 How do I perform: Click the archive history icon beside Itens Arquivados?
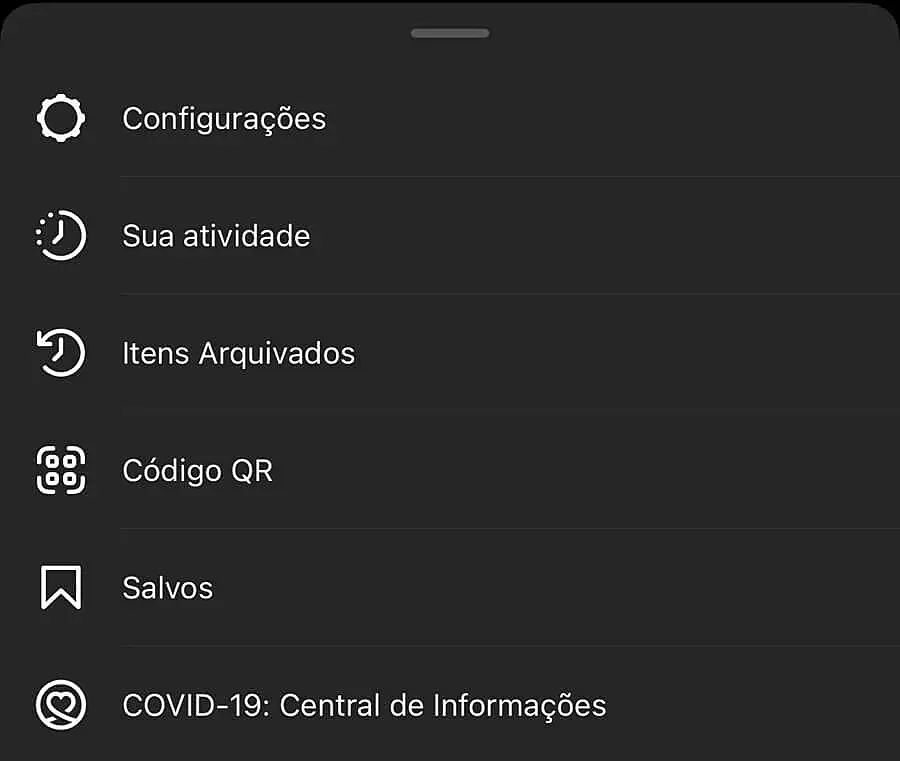point(61,352)
